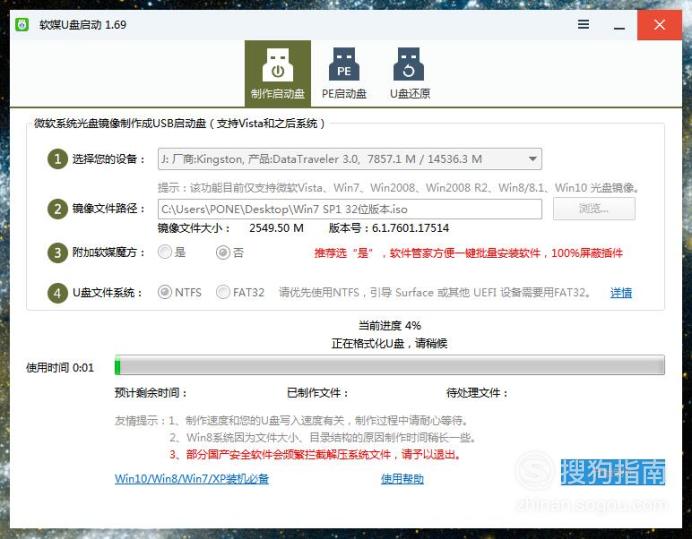Image resolution: width=692 pixels, height=539 pixels.
Task: Switch to the PE启动盘 tab
Action: coord(344,73)
